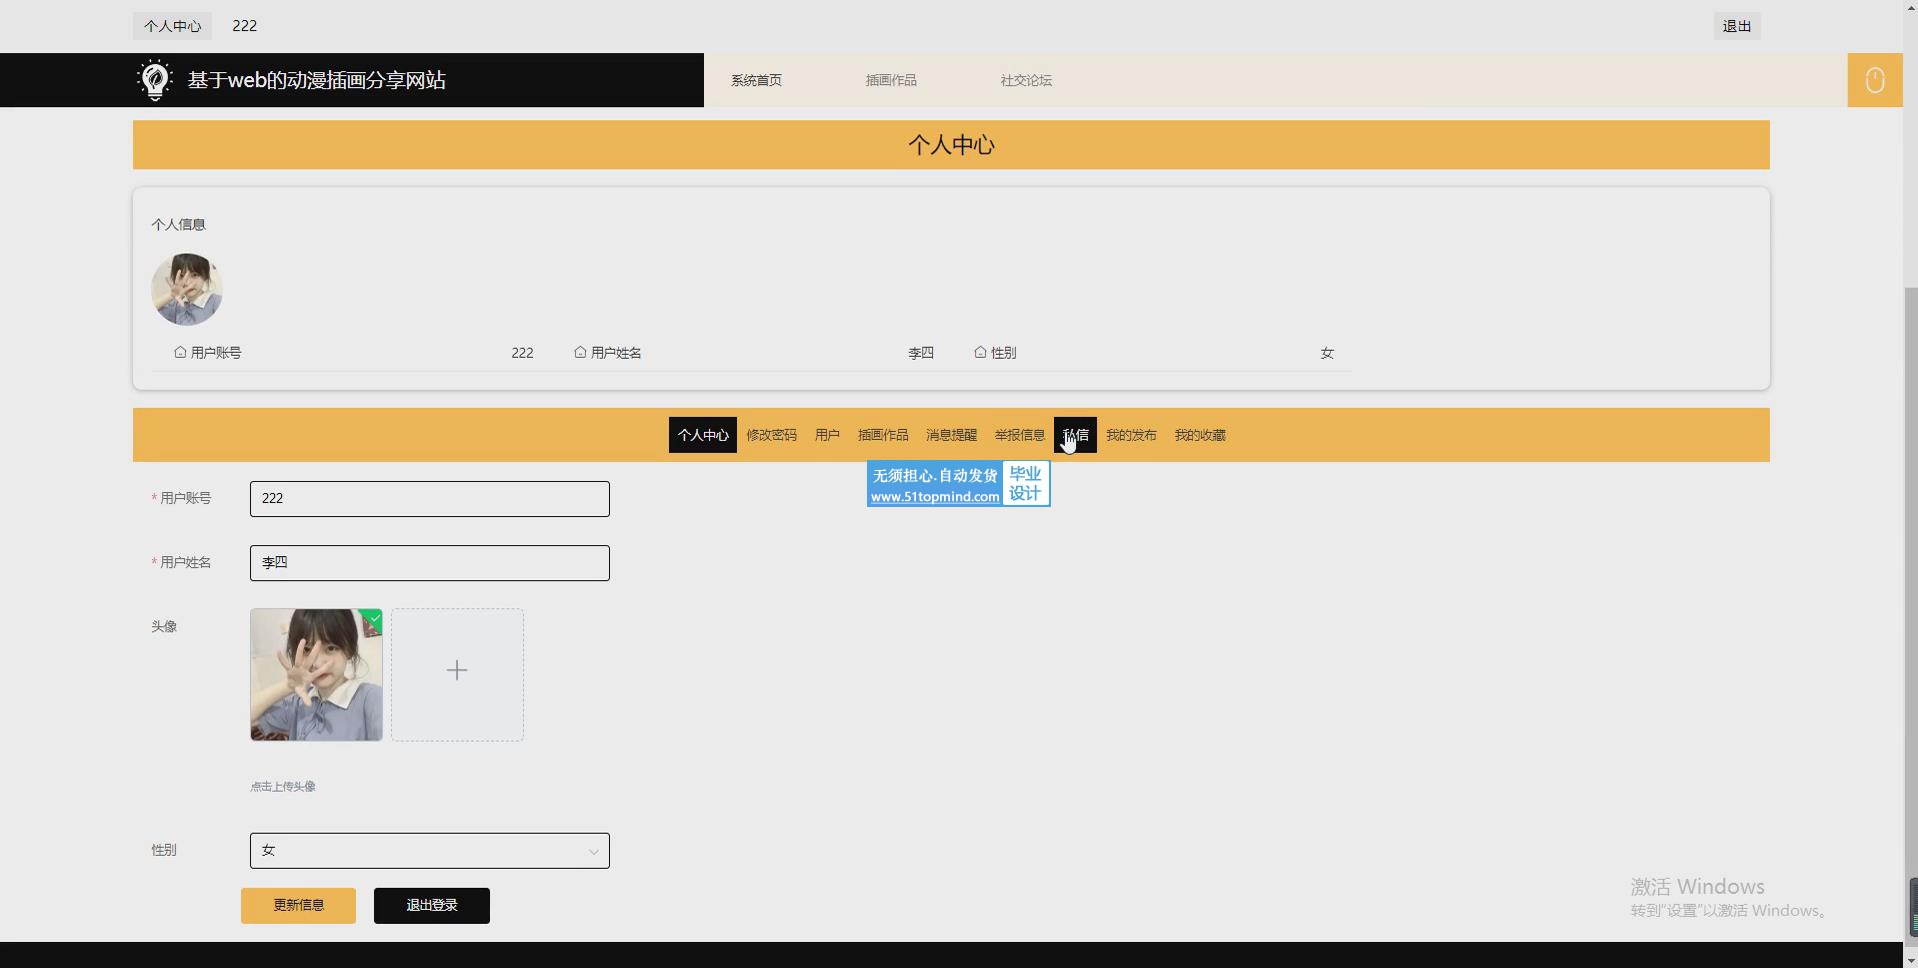The height and width of the screenshot is (968, 1918).
Task: Click the house icon beside 用户姓名
Action: tap(580, 353)
